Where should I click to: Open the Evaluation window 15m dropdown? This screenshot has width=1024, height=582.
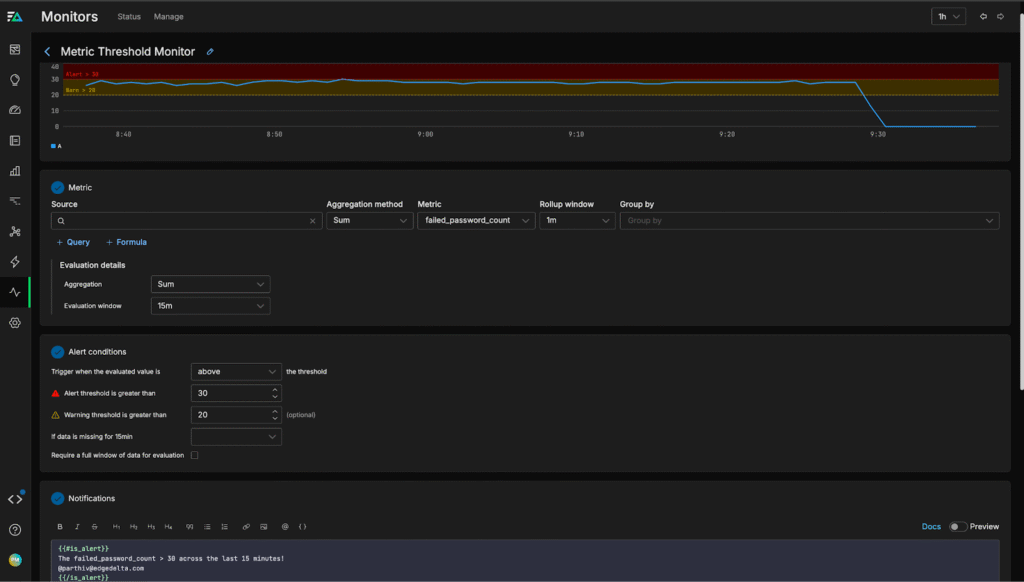coord(210,306)
